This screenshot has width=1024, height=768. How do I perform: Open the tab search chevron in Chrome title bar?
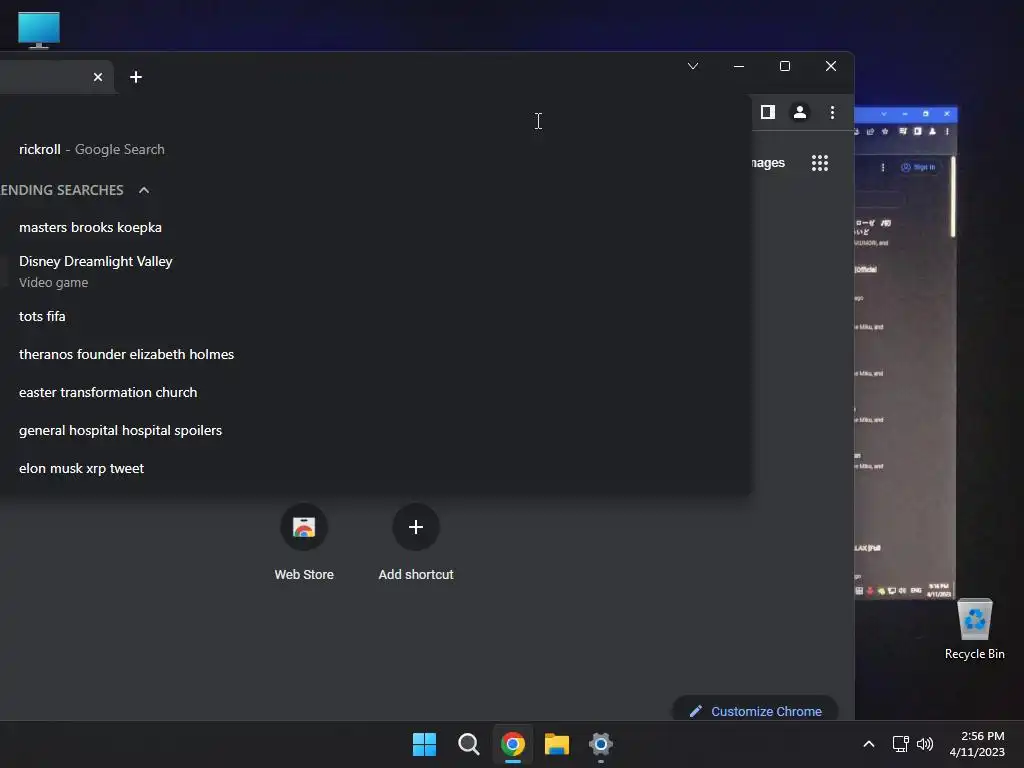[693, 66]
